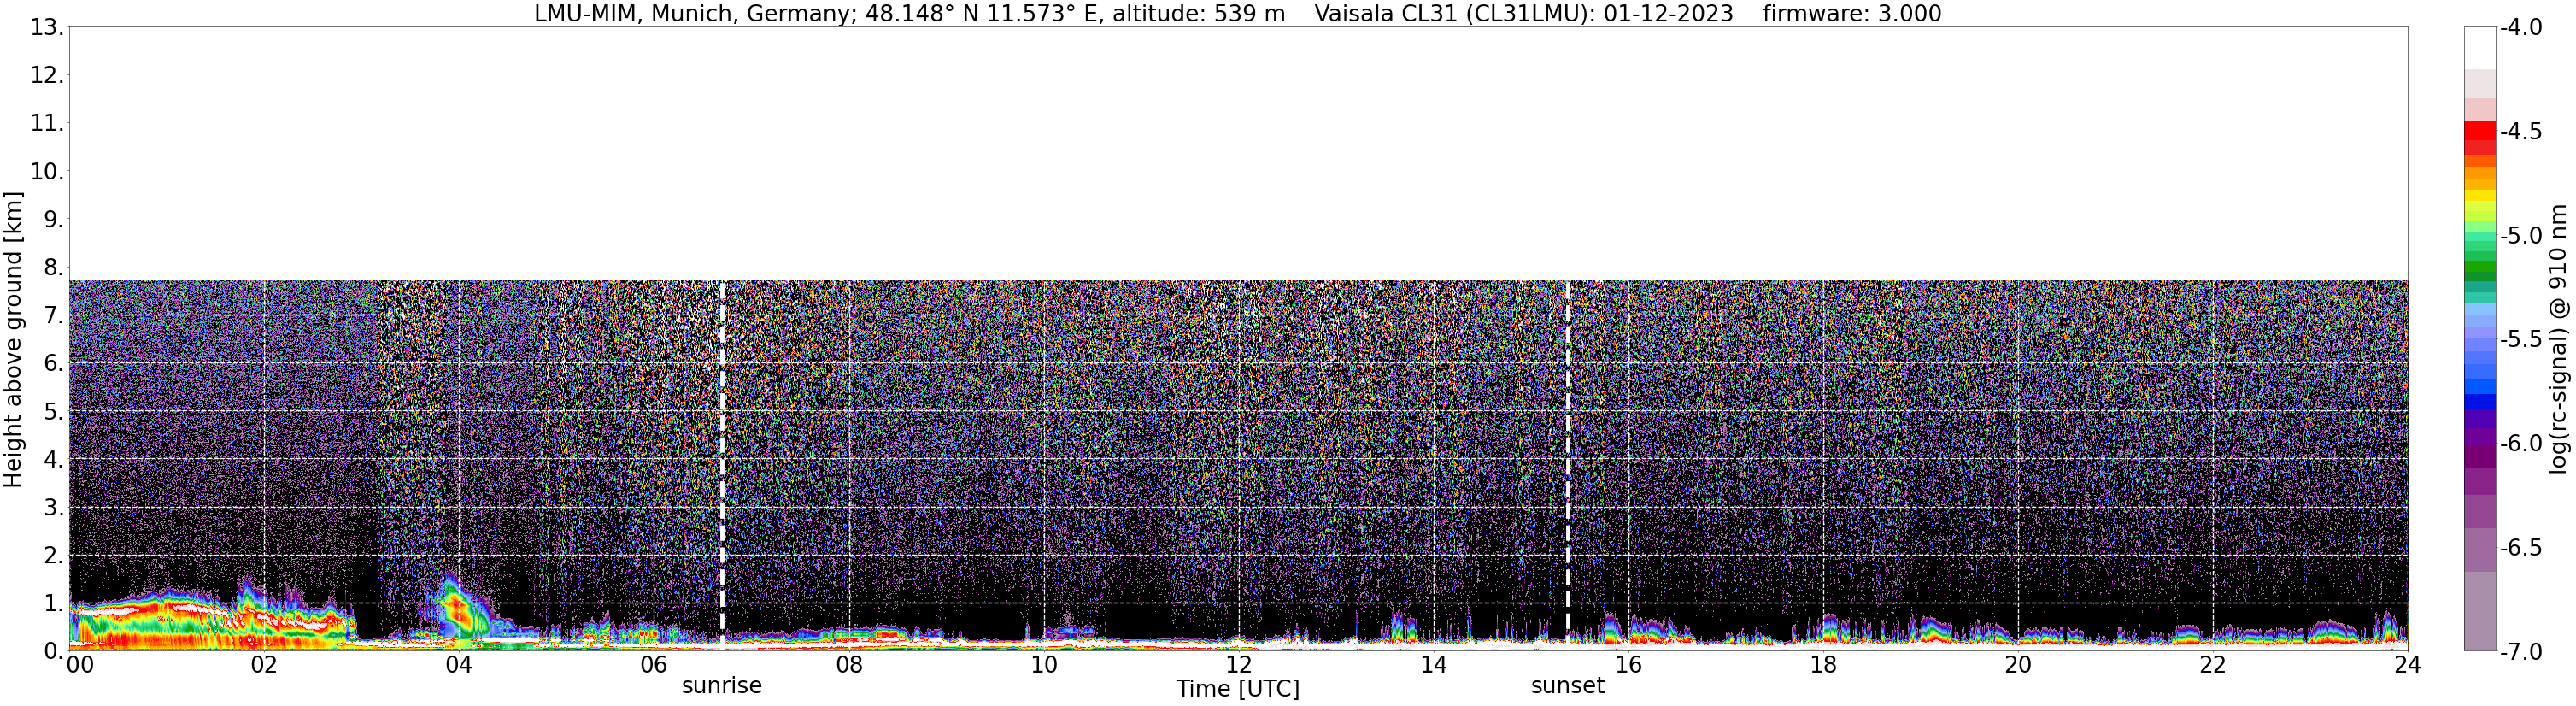Click the height axis tick label '3.'

[x=53, y=508]
